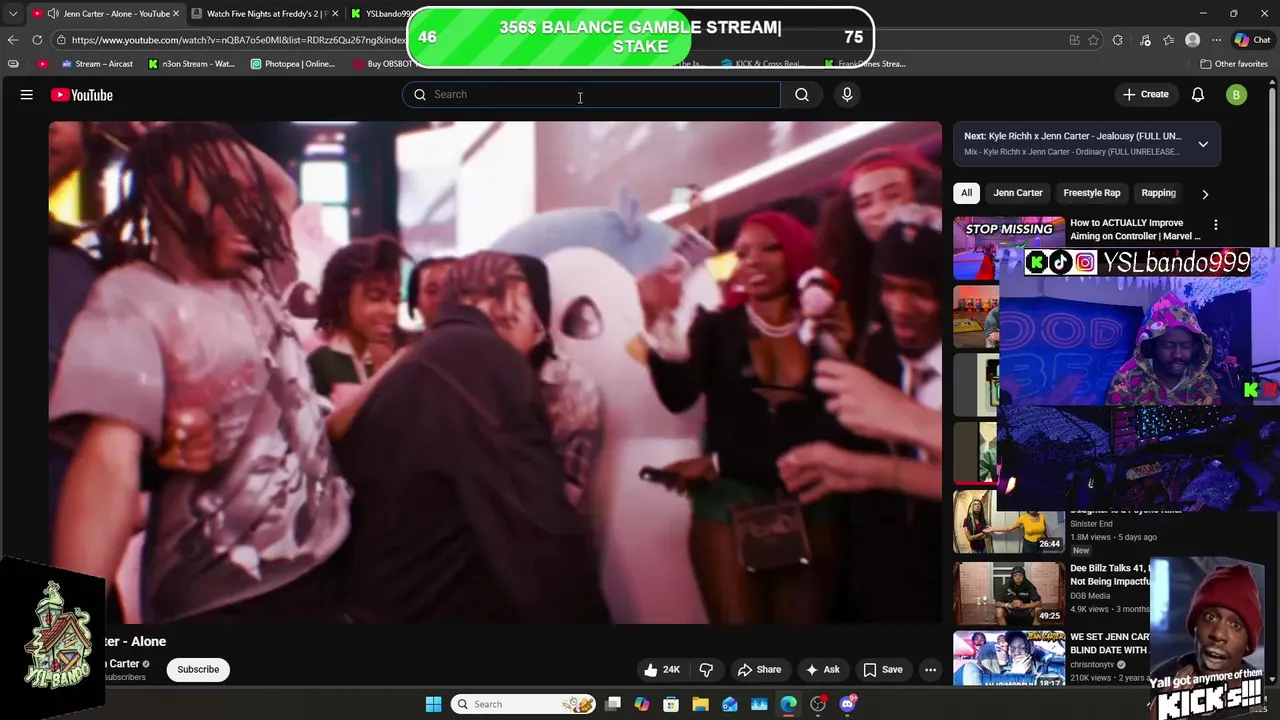Like the video with thumbs up
Screen dimensions: 1280x720
(661, 670)
